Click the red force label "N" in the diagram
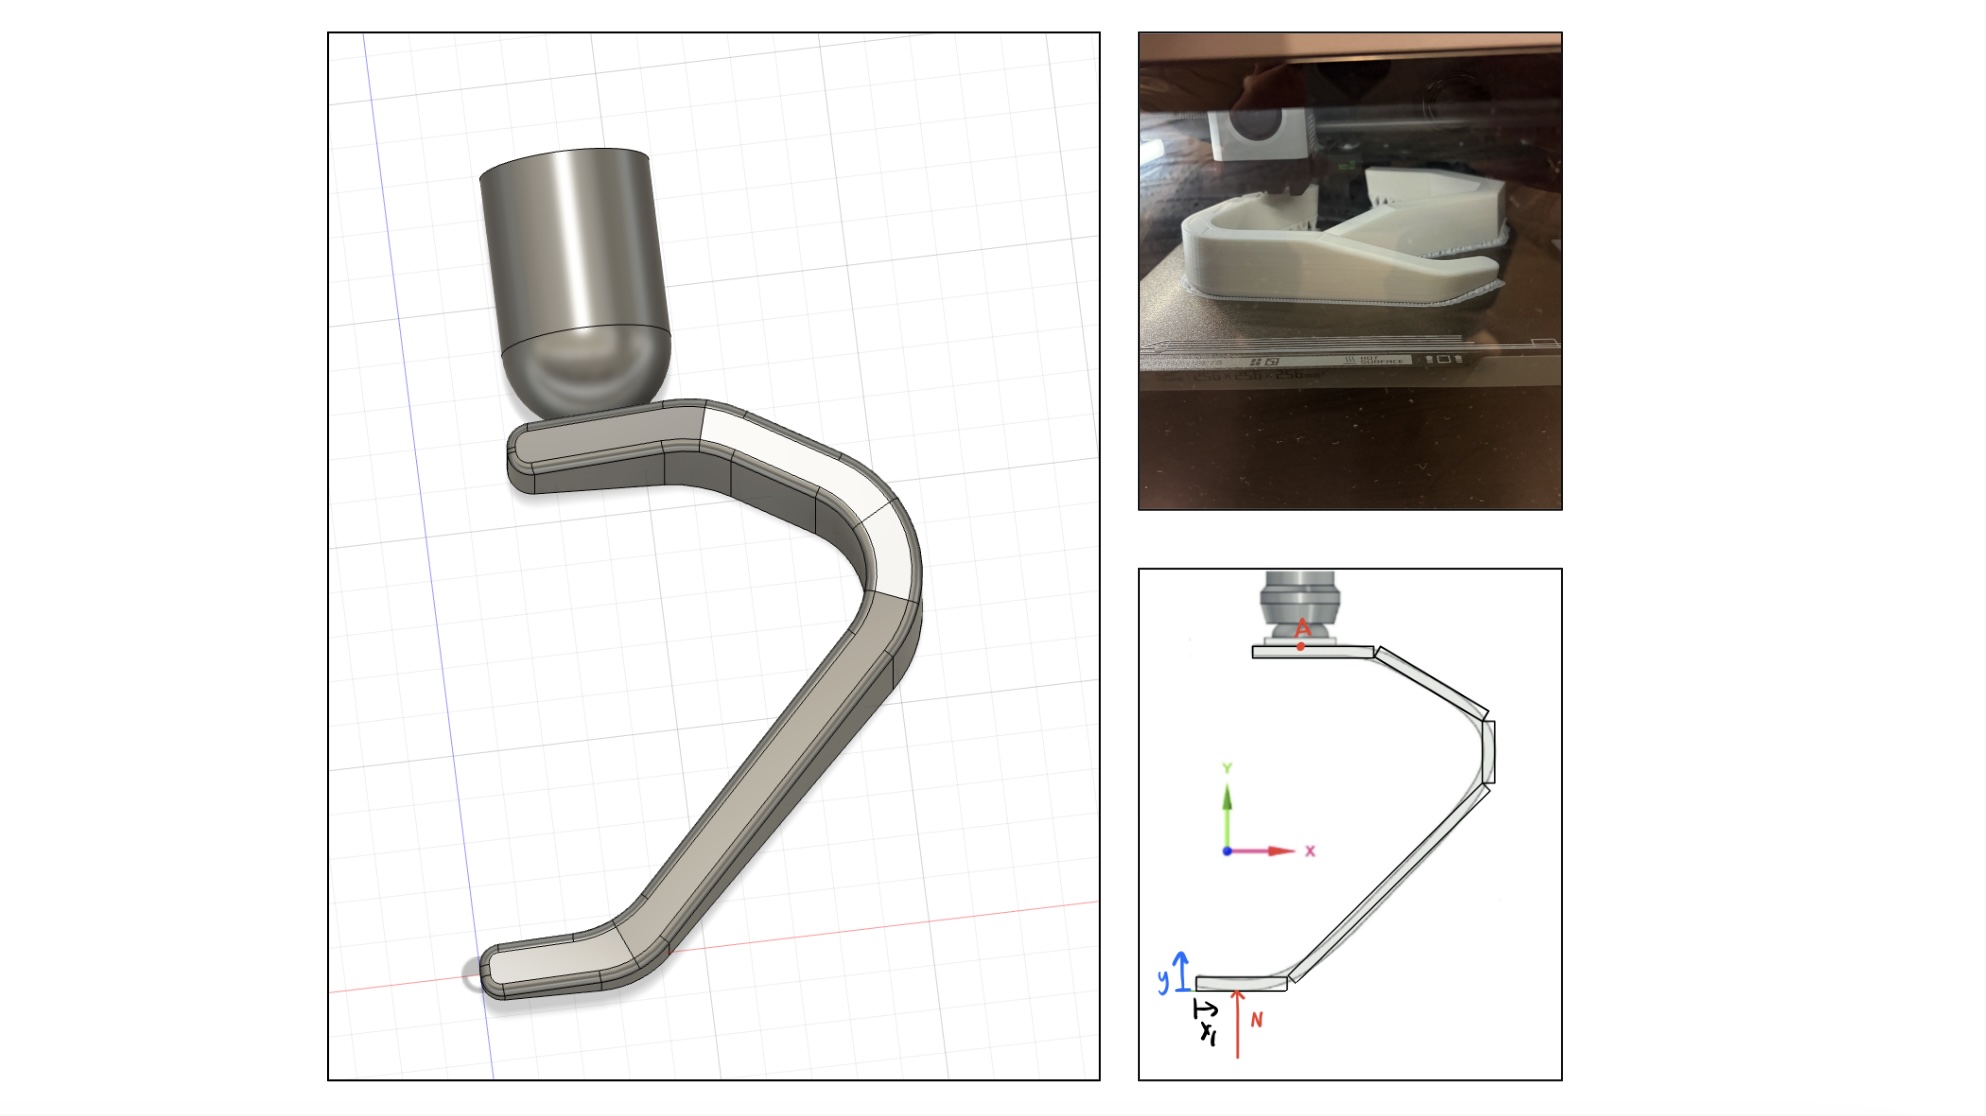This screenshot has height=1116, width=1986. tap(1257, 1020)
